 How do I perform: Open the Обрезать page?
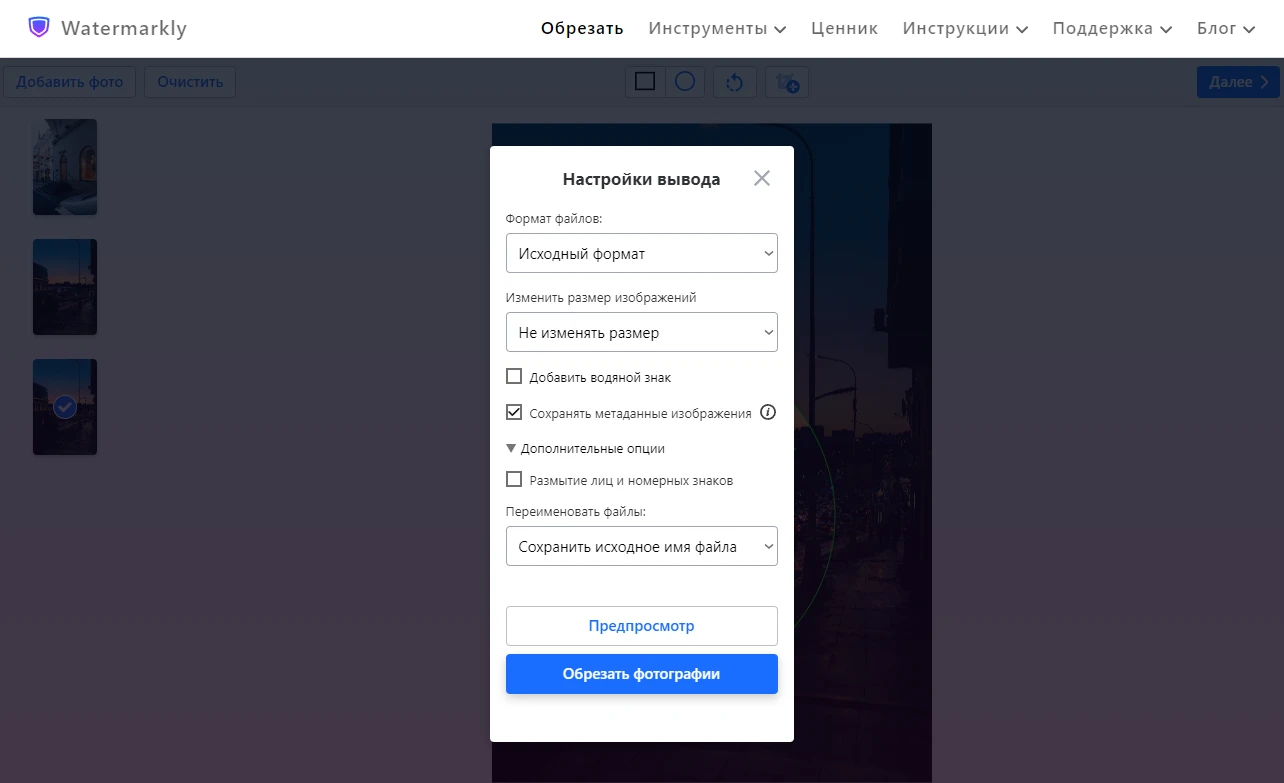click(x=582, y=28)
